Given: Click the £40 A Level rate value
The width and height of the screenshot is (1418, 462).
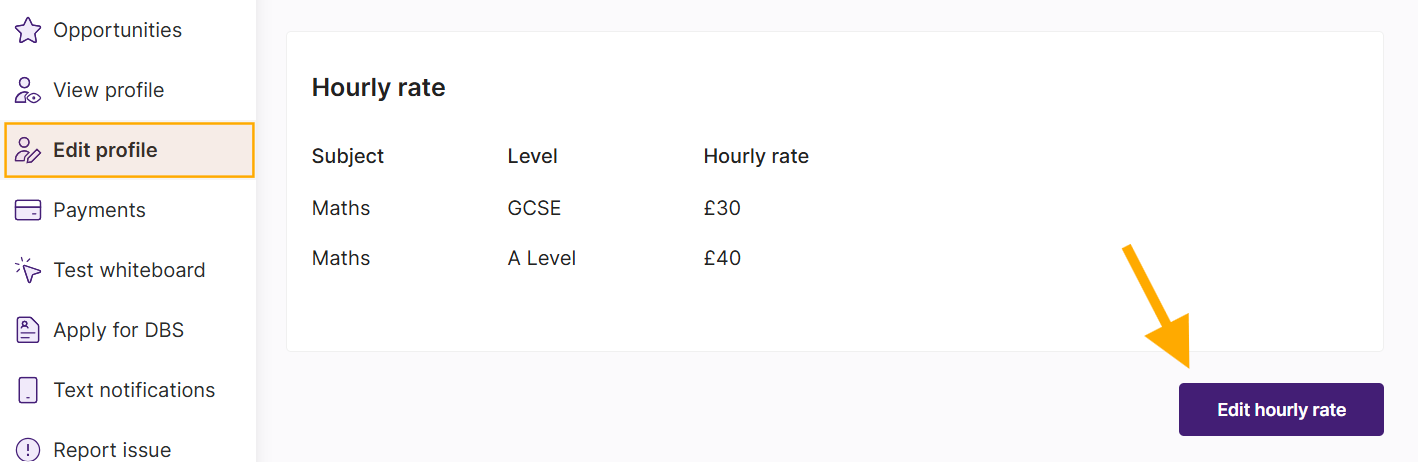Looking at the screenshot, I should (722, 258).
